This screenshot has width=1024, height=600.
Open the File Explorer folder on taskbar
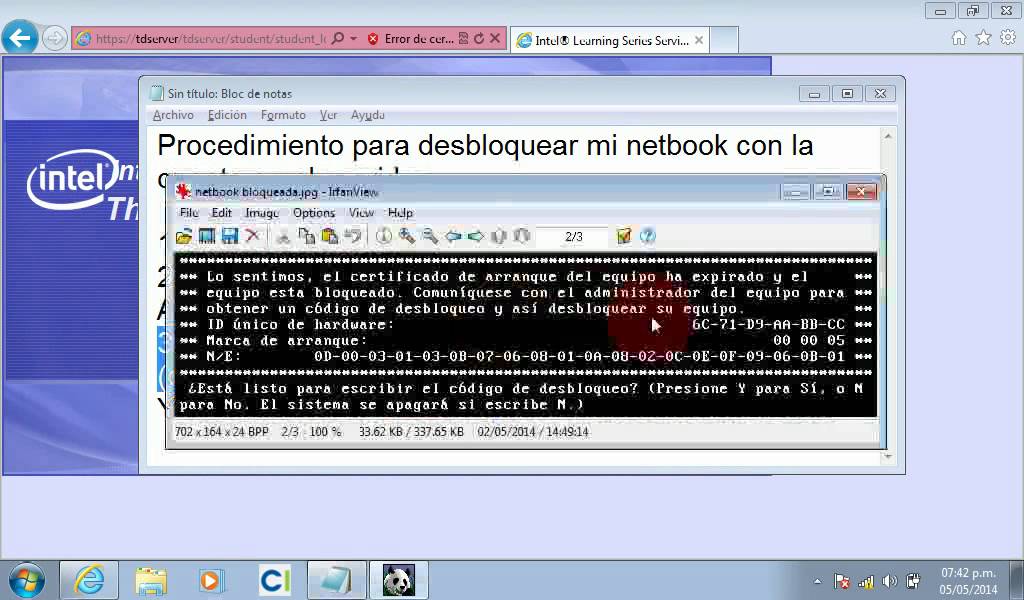pos(152,580)
